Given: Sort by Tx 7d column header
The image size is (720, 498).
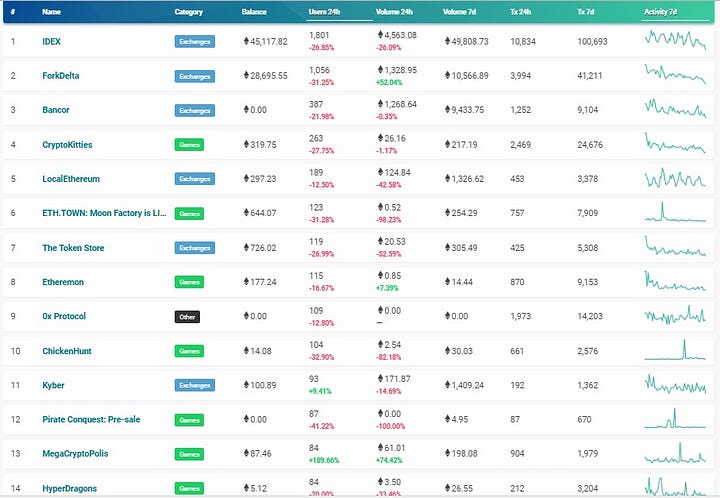Looking at the screenshot, I should click(585, 12).
